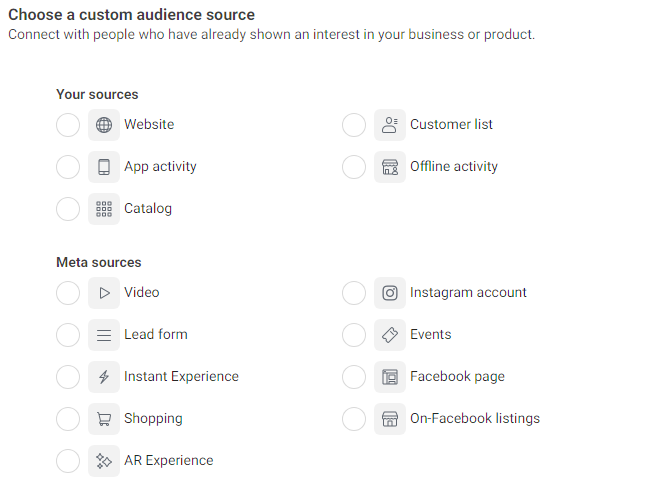Click the App activity phone icon
The height and width of the screenshot is (483, 645).
(104, 167)
